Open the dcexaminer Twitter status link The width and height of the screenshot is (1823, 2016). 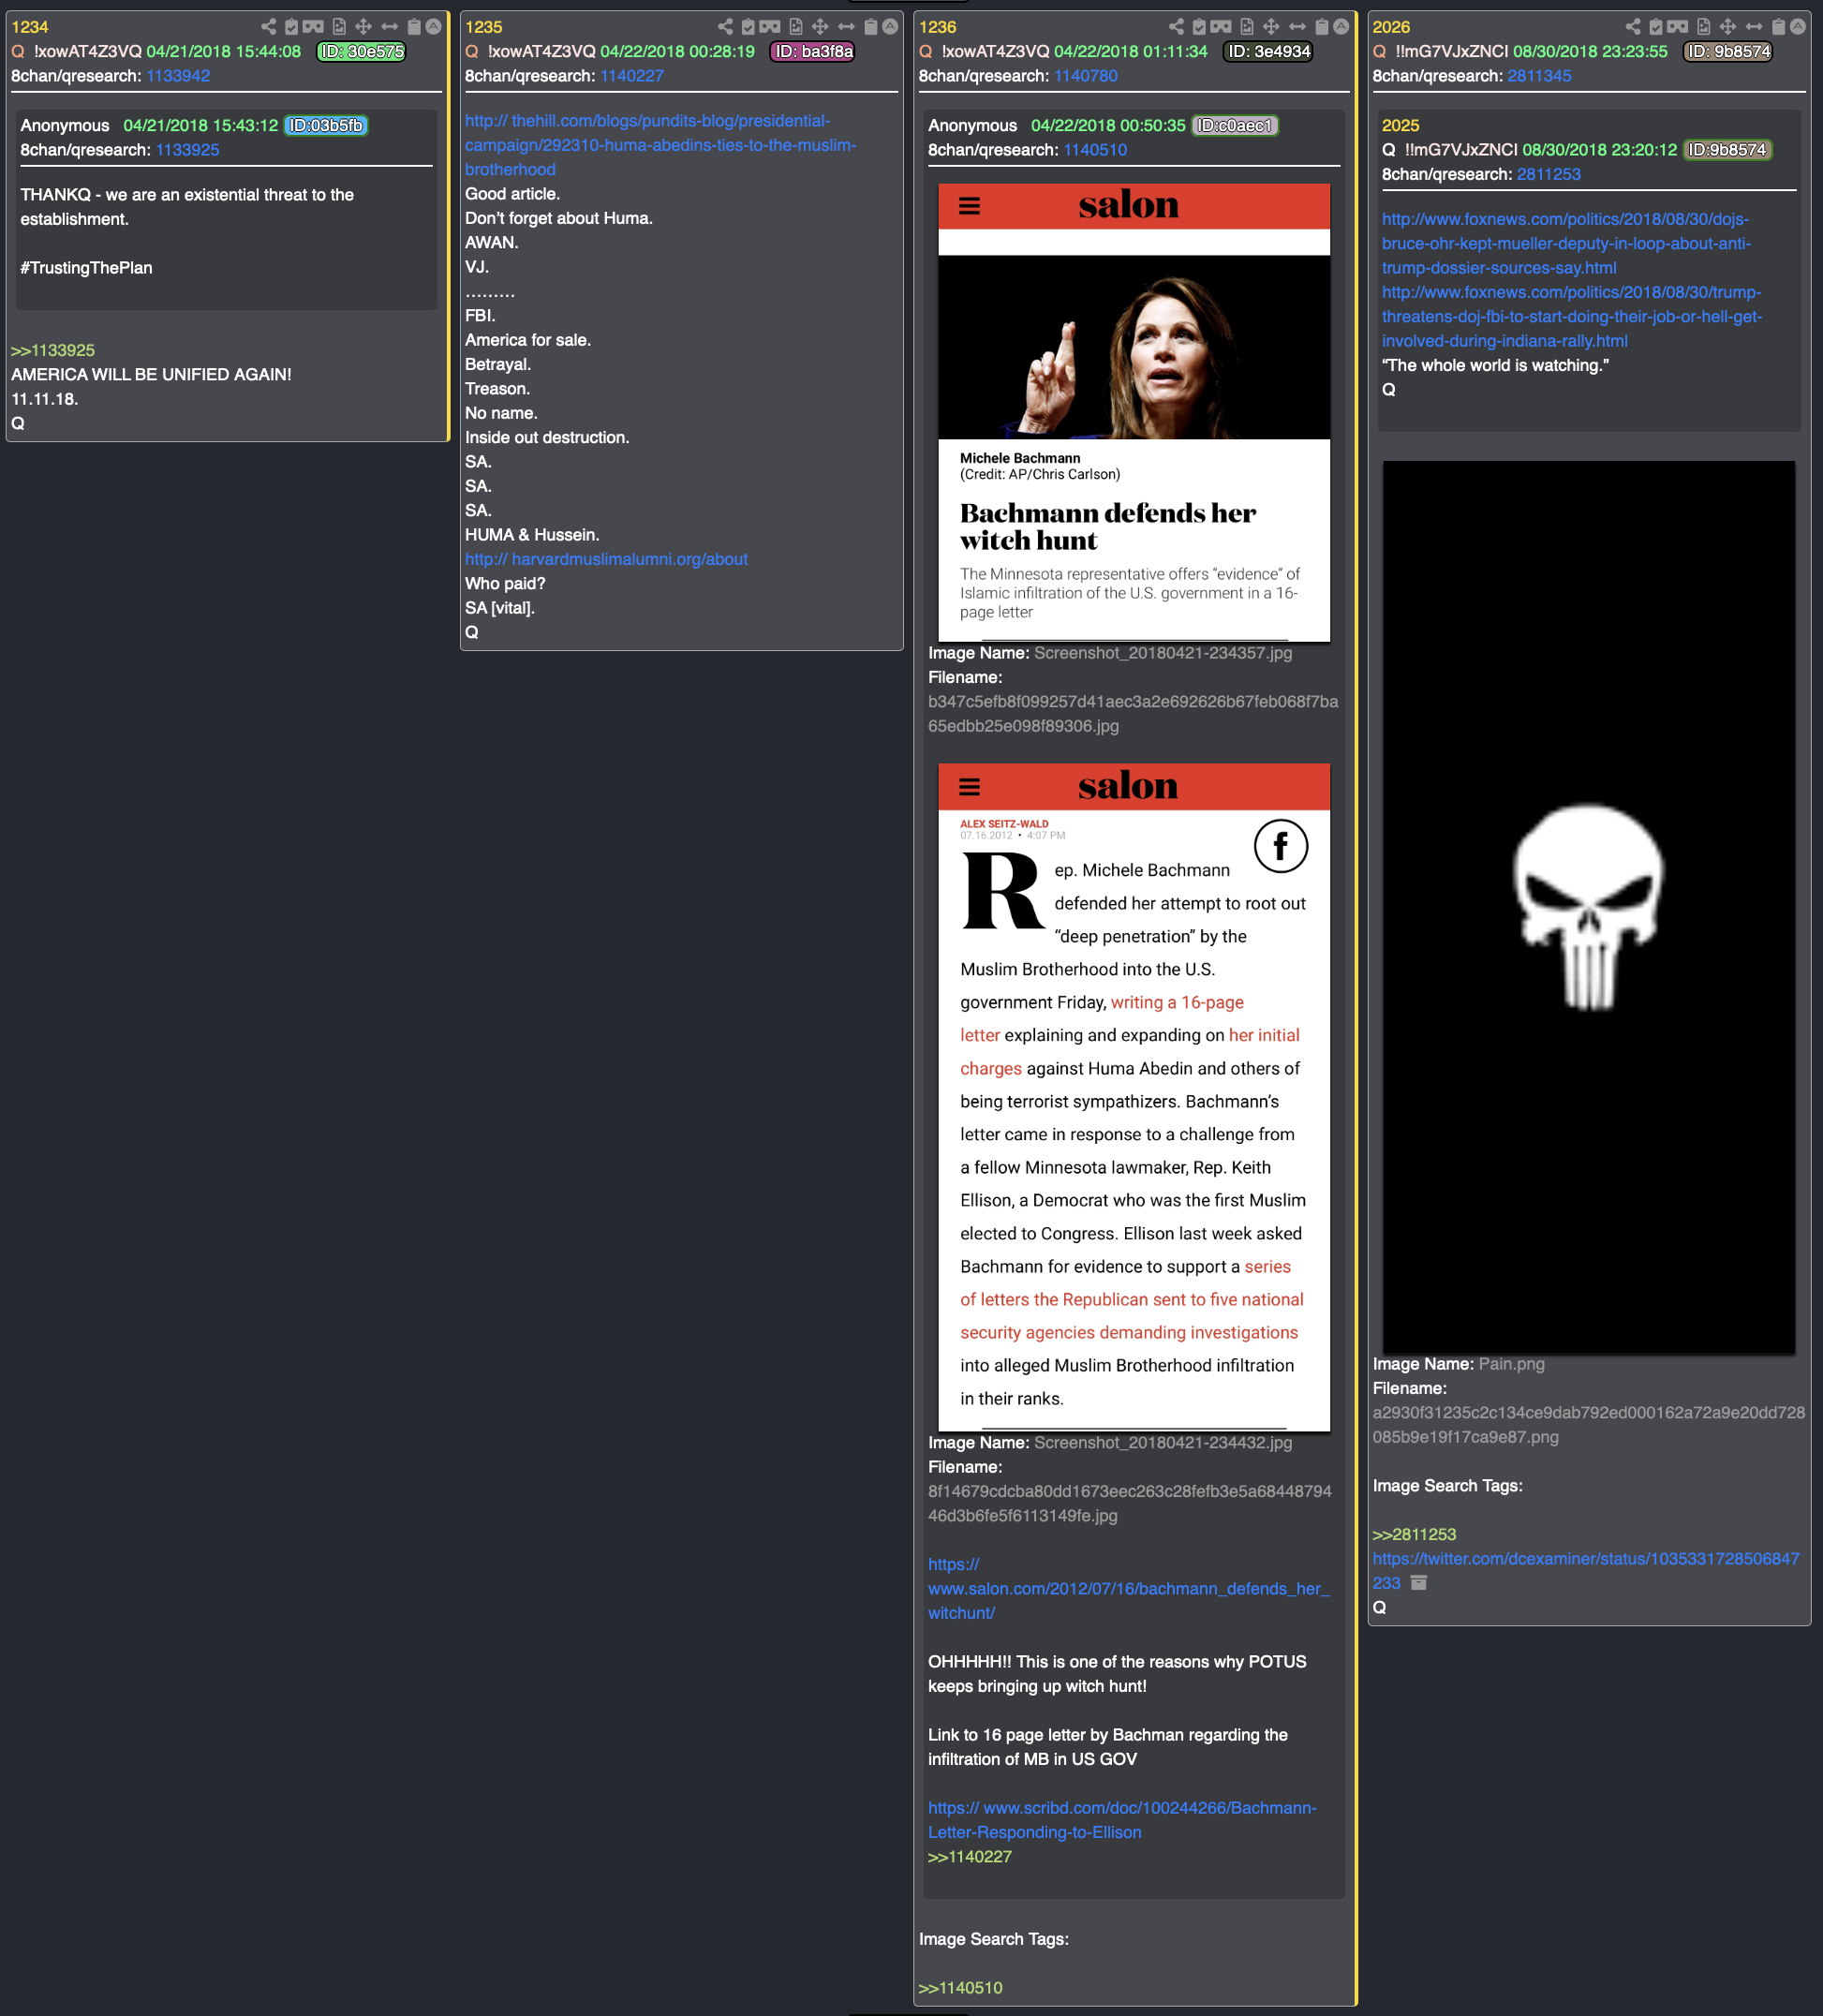[x=1586, y=1570]
